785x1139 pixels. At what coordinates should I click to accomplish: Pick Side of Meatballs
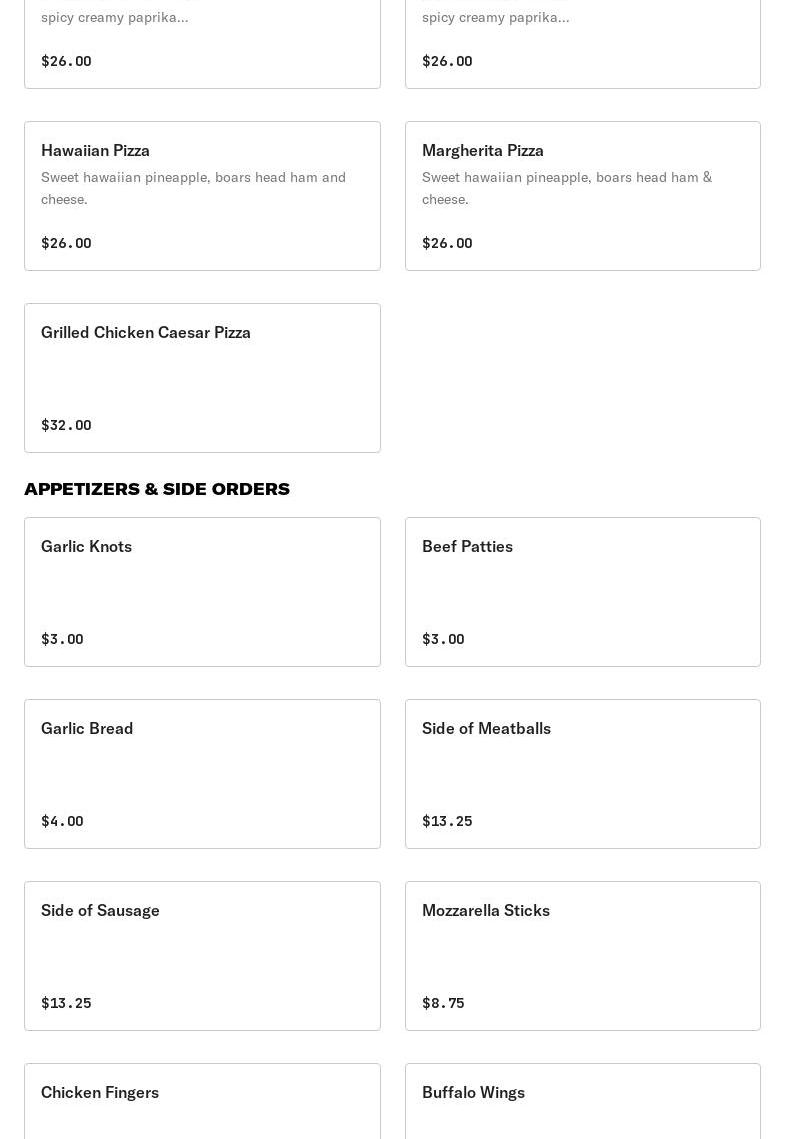[x=582, y=774]
